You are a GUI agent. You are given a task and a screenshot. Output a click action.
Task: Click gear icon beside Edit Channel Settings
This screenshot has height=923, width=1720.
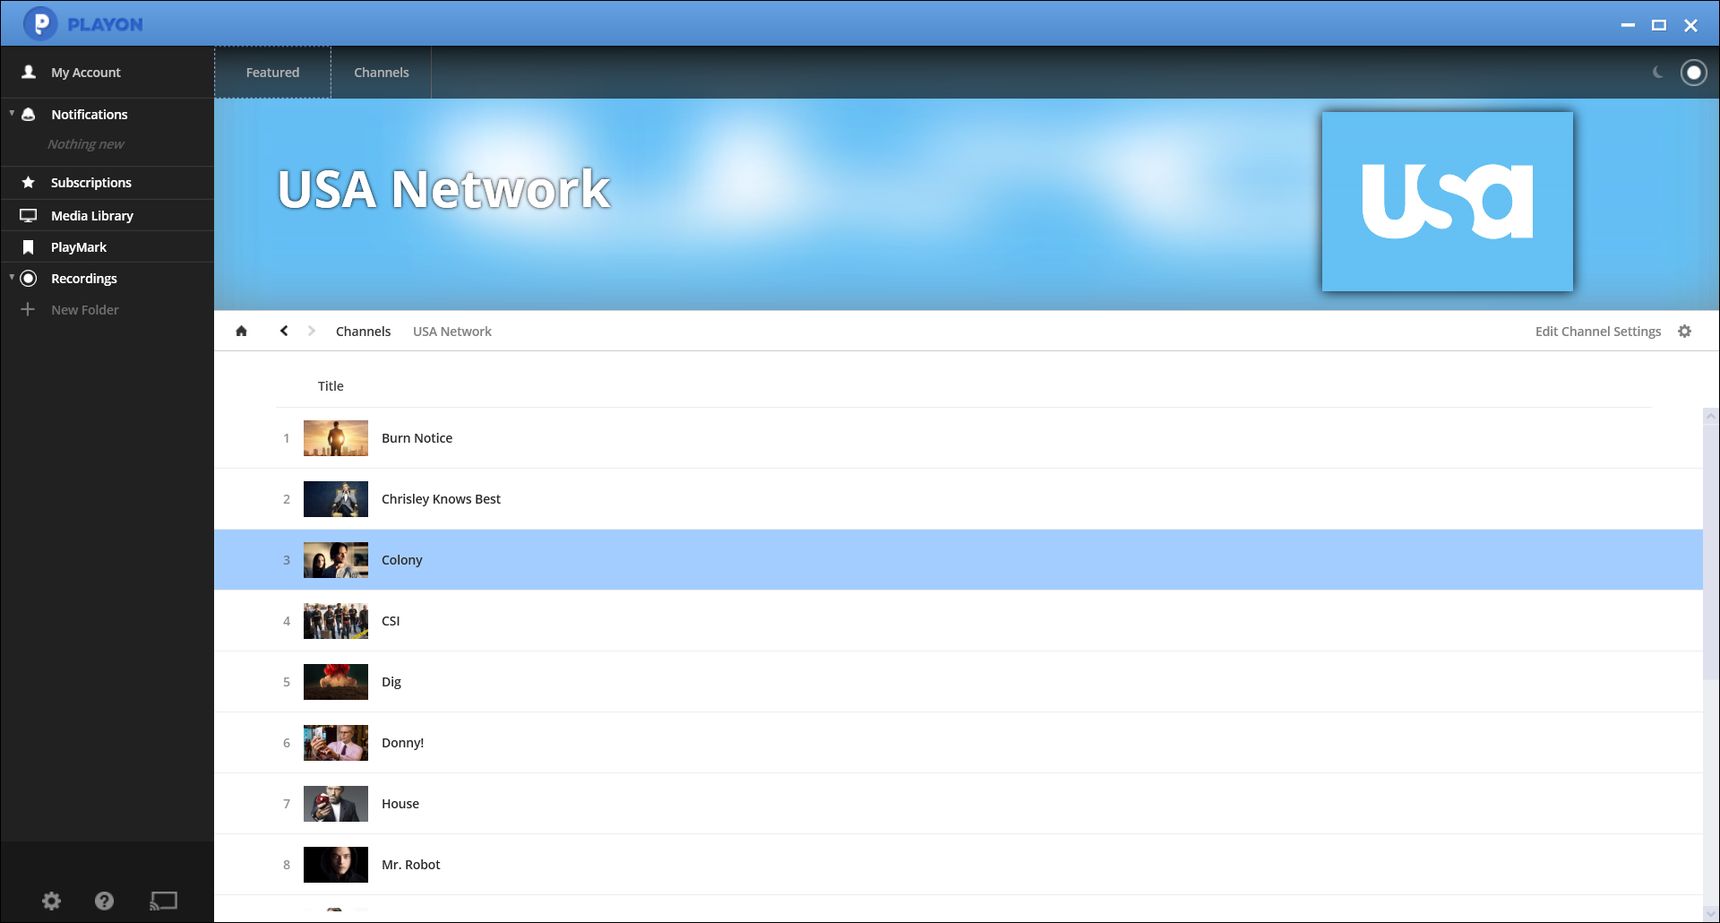point(1684,331)
